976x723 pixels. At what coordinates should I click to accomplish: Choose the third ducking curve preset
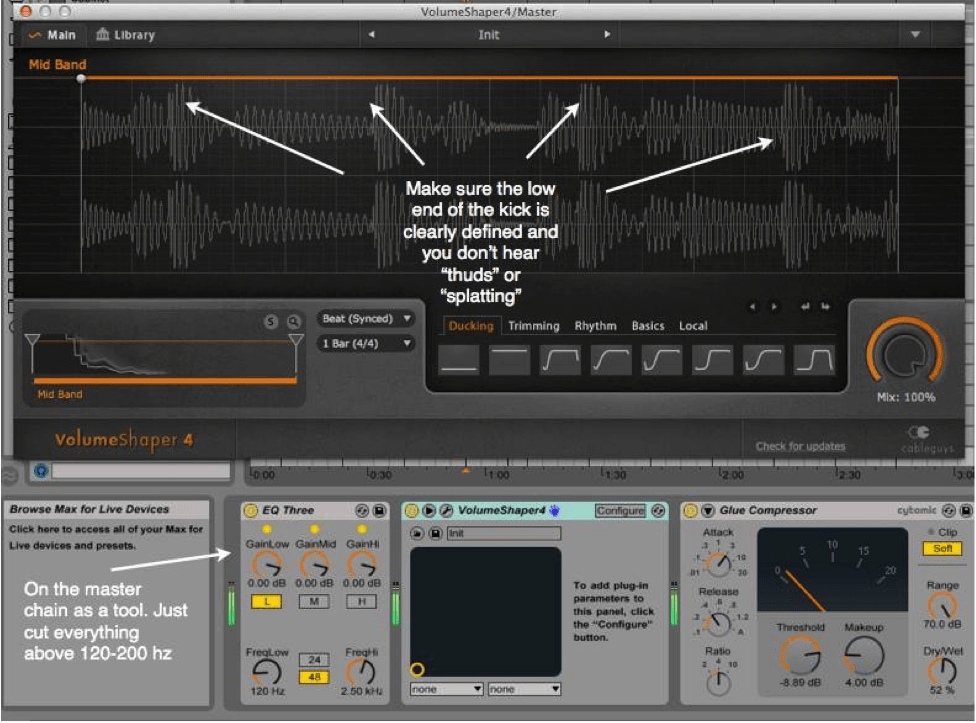560,360
